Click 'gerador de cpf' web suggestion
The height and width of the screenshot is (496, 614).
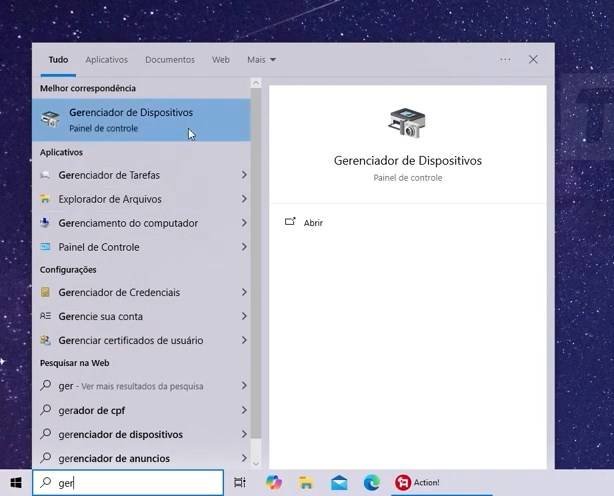(x=141, y=410)
